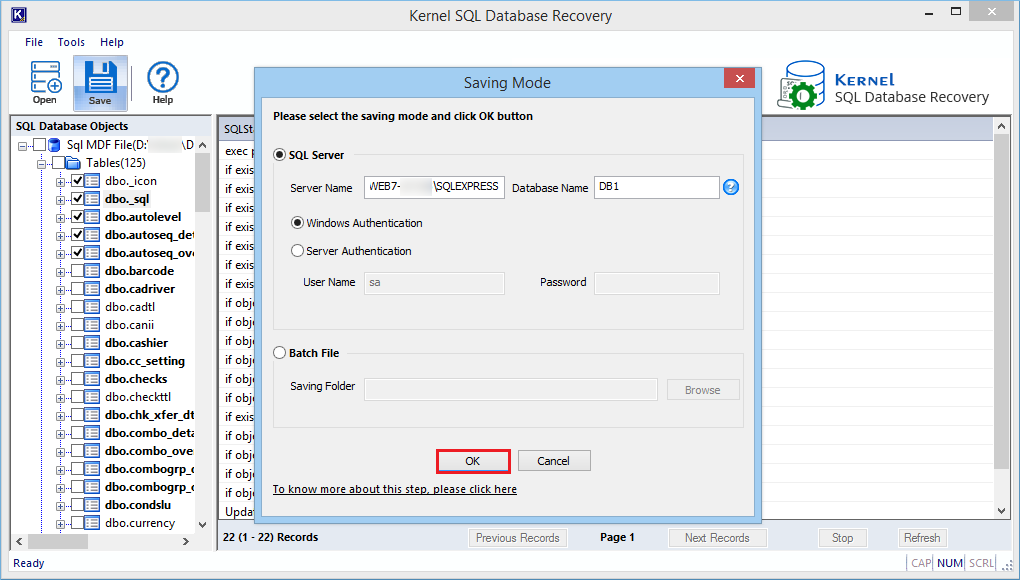This screenshot has height=580, width=1020.
Task: Click the table icon for dbo.cc_setting
Action: (92, 361)
